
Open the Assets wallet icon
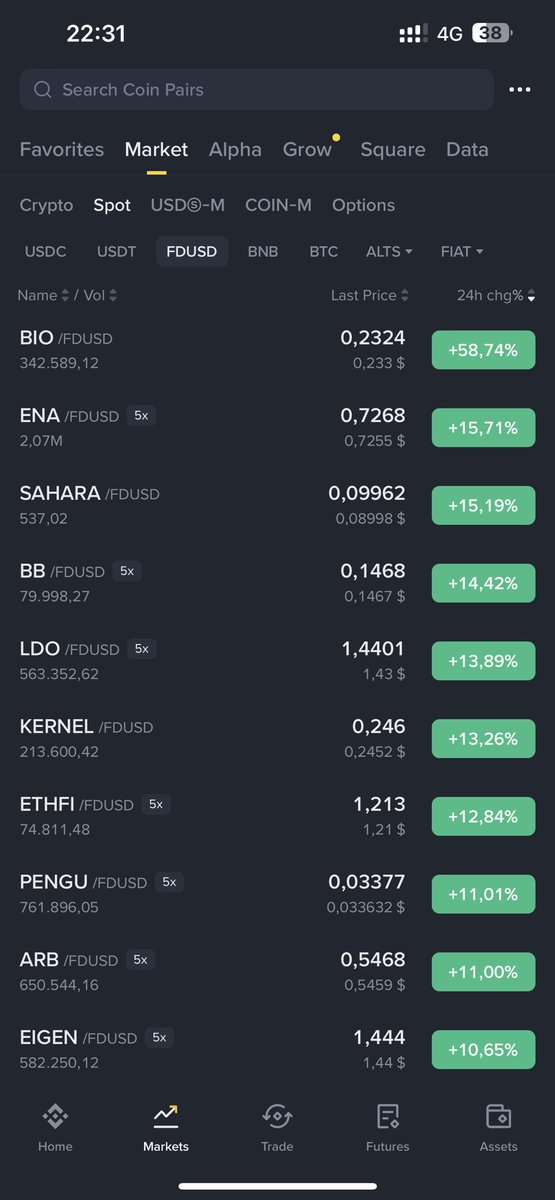click(498, 1116)
